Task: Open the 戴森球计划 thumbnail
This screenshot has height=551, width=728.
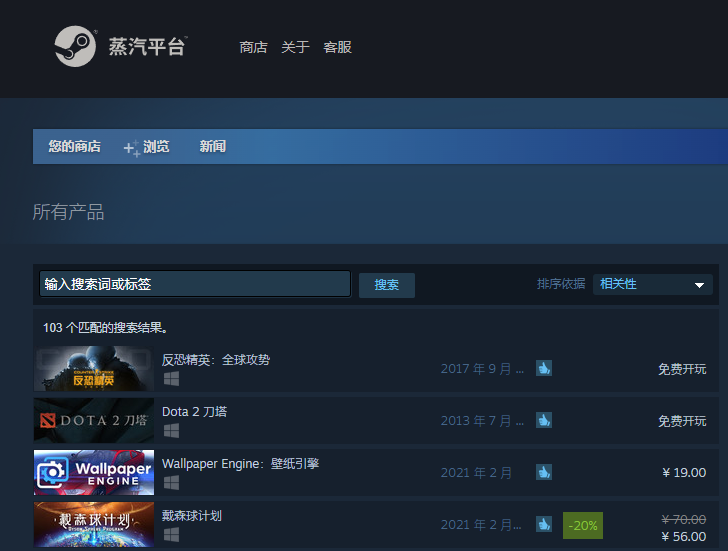Action: pos(94,525)
